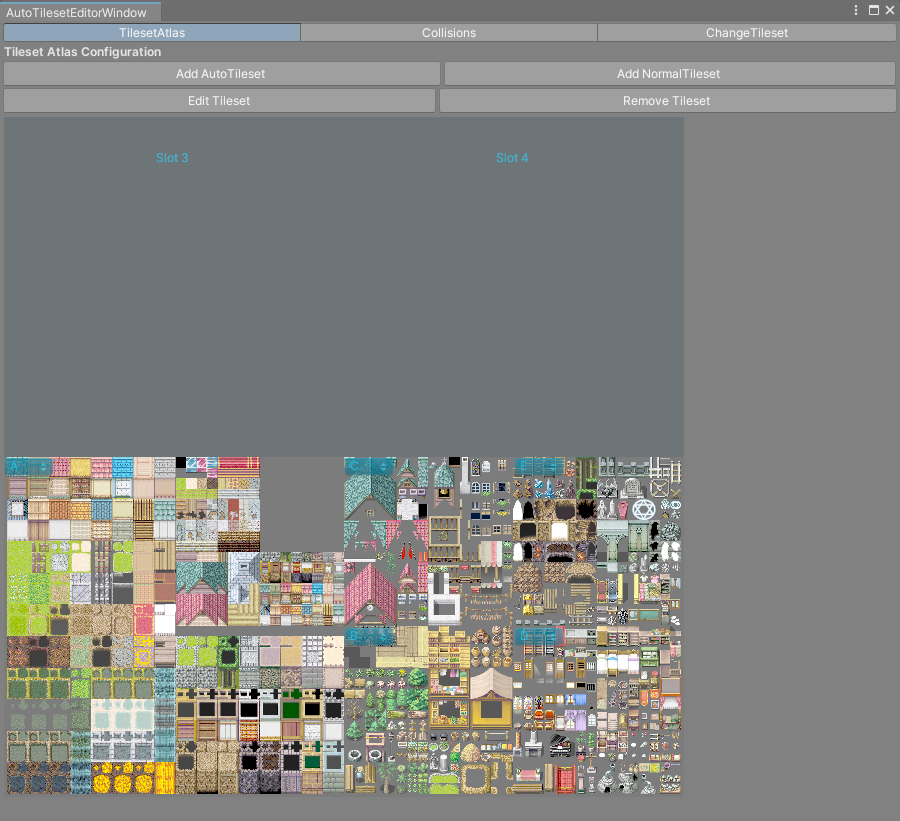900x821 pixels.
Task: Open the window's three-dot options menu
Action: (856, 10)
